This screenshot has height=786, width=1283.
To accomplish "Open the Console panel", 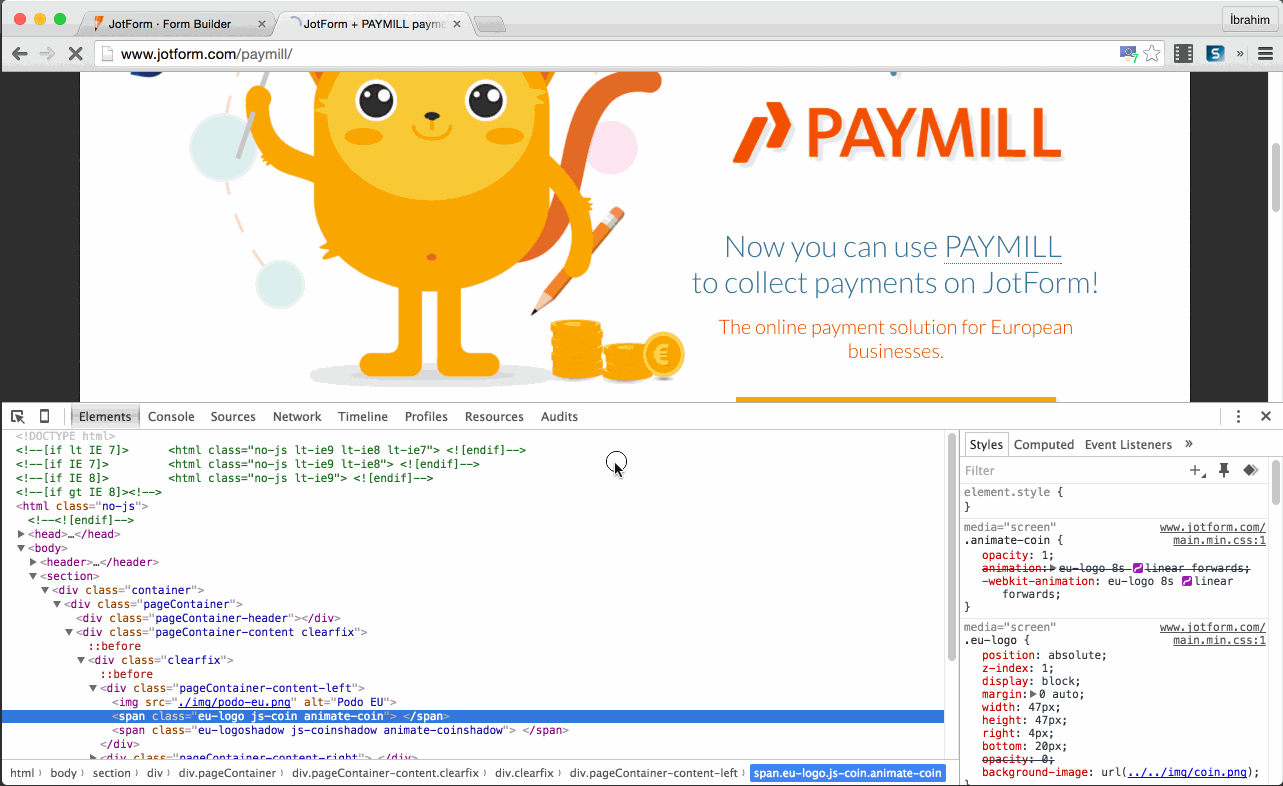I will tap(171, 417).
